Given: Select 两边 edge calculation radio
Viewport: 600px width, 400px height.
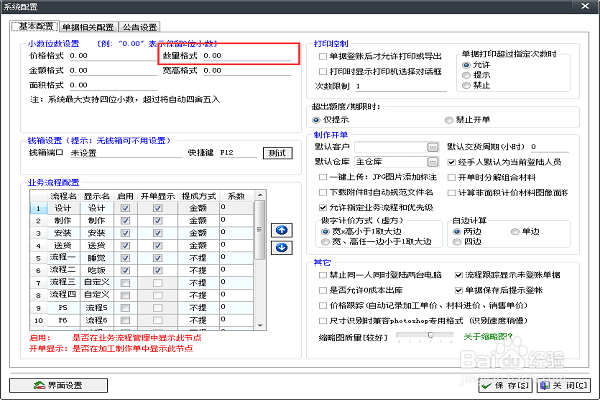Looking at the screenshot, I should coord(457,232).
